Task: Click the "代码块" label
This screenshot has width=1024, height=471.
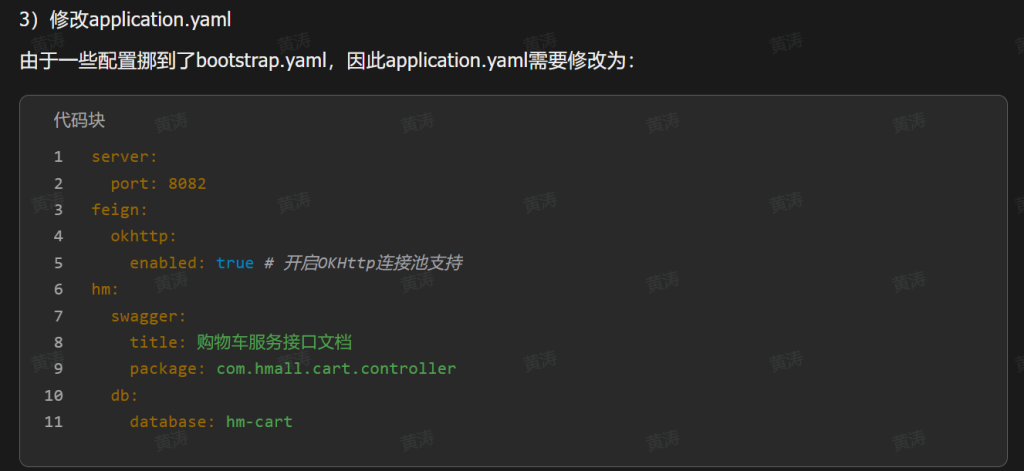Action: click(x=79, y=120)
